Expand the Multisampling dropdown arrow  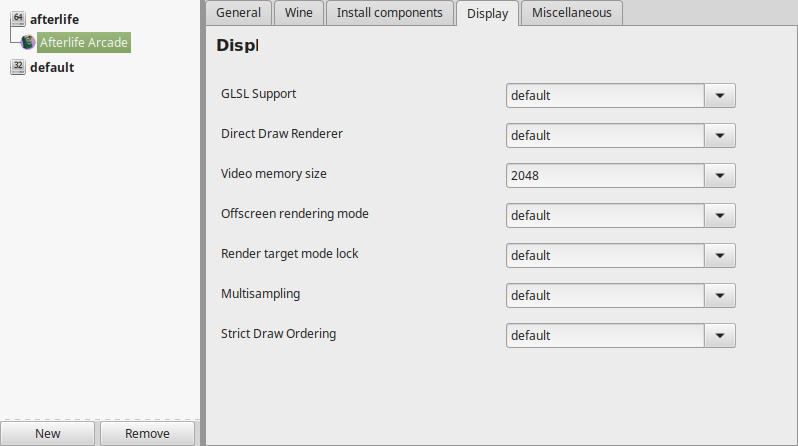720,295
